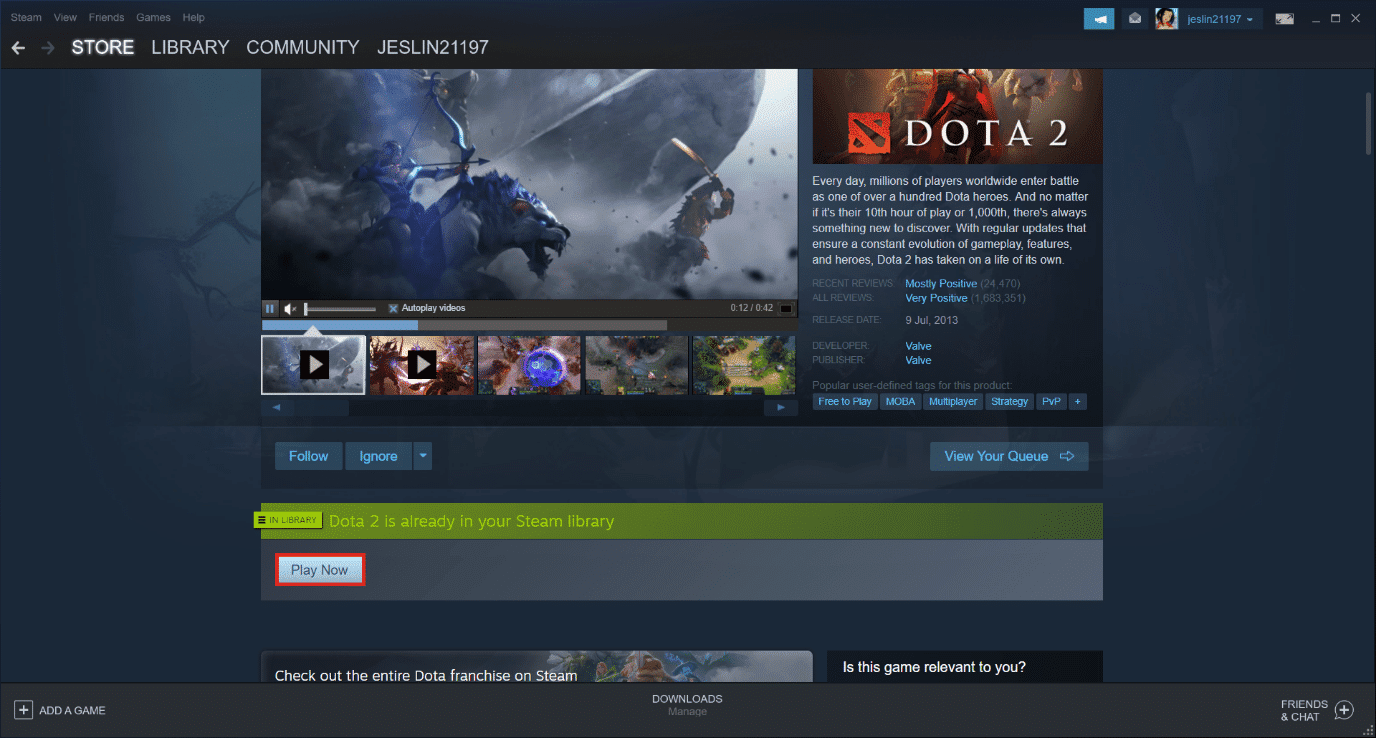Open the Help menu
Image resolution: width=1376 pixels, height=738 pixels.
(194, 18)
